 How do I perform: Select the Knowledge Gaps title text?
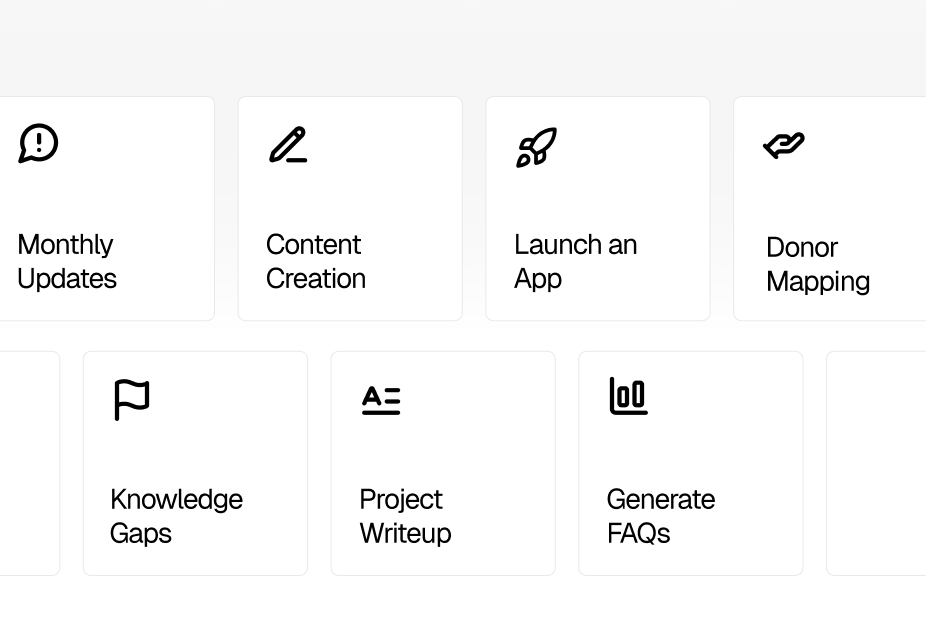click(x=176, y=516)
